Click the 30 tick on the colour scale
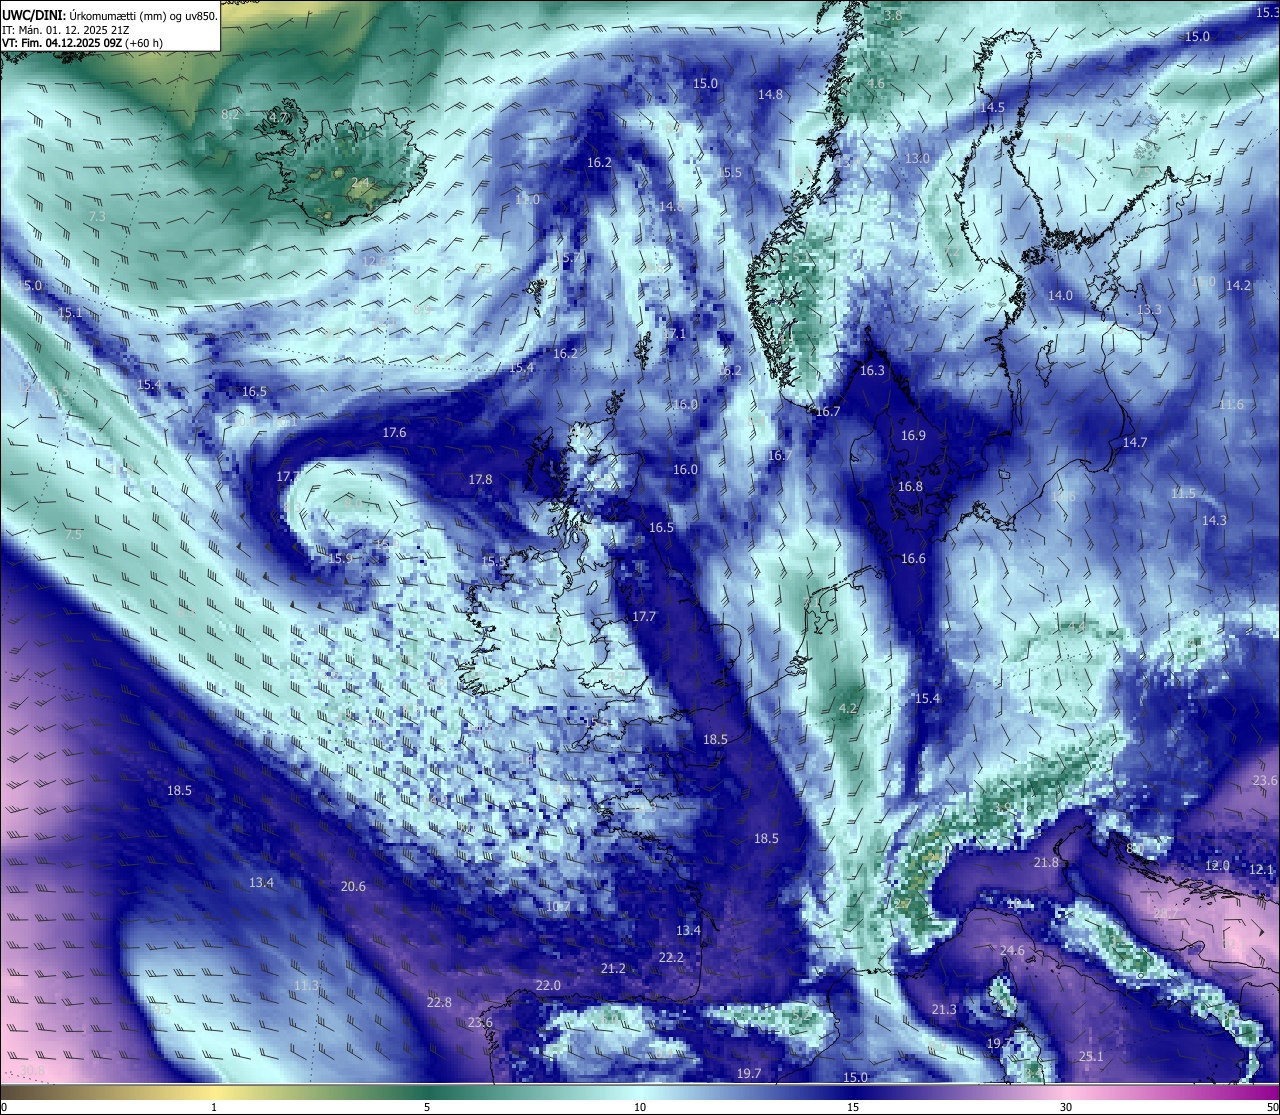The height and width of the screenshot is (1115, 1280). click(x=1066, y=1107)
